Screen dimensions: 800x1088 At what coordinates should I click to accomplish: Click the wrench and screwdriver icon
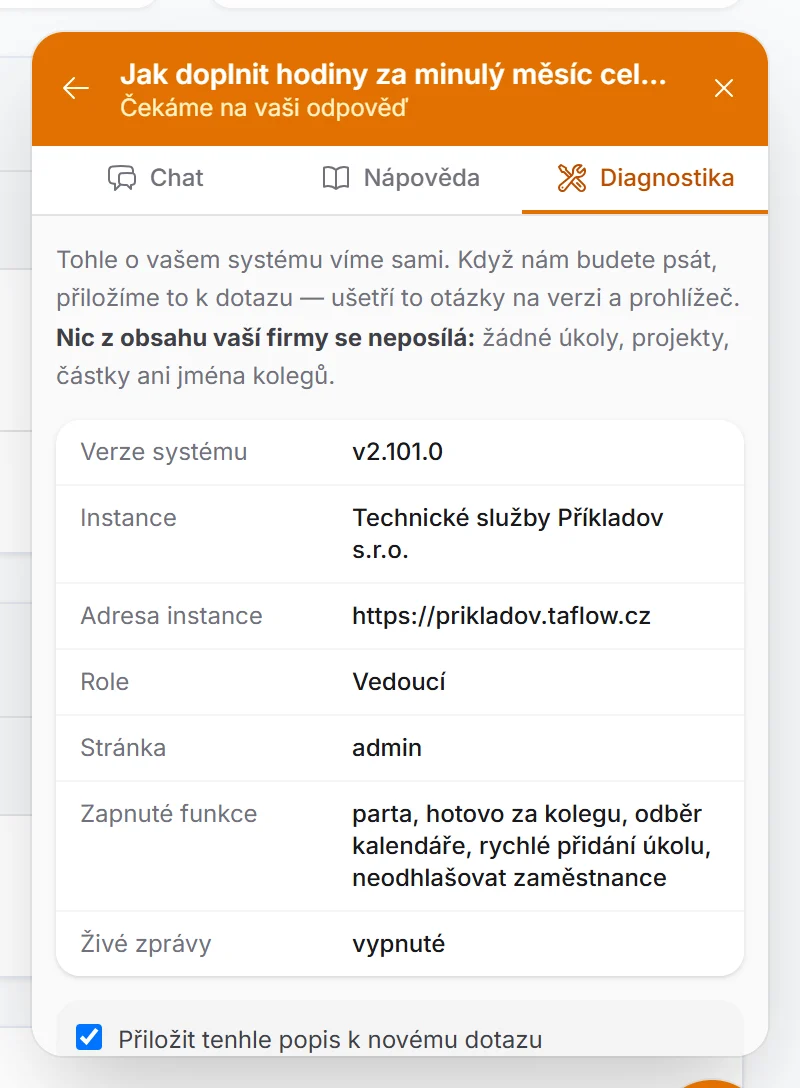tap(572, 178)
